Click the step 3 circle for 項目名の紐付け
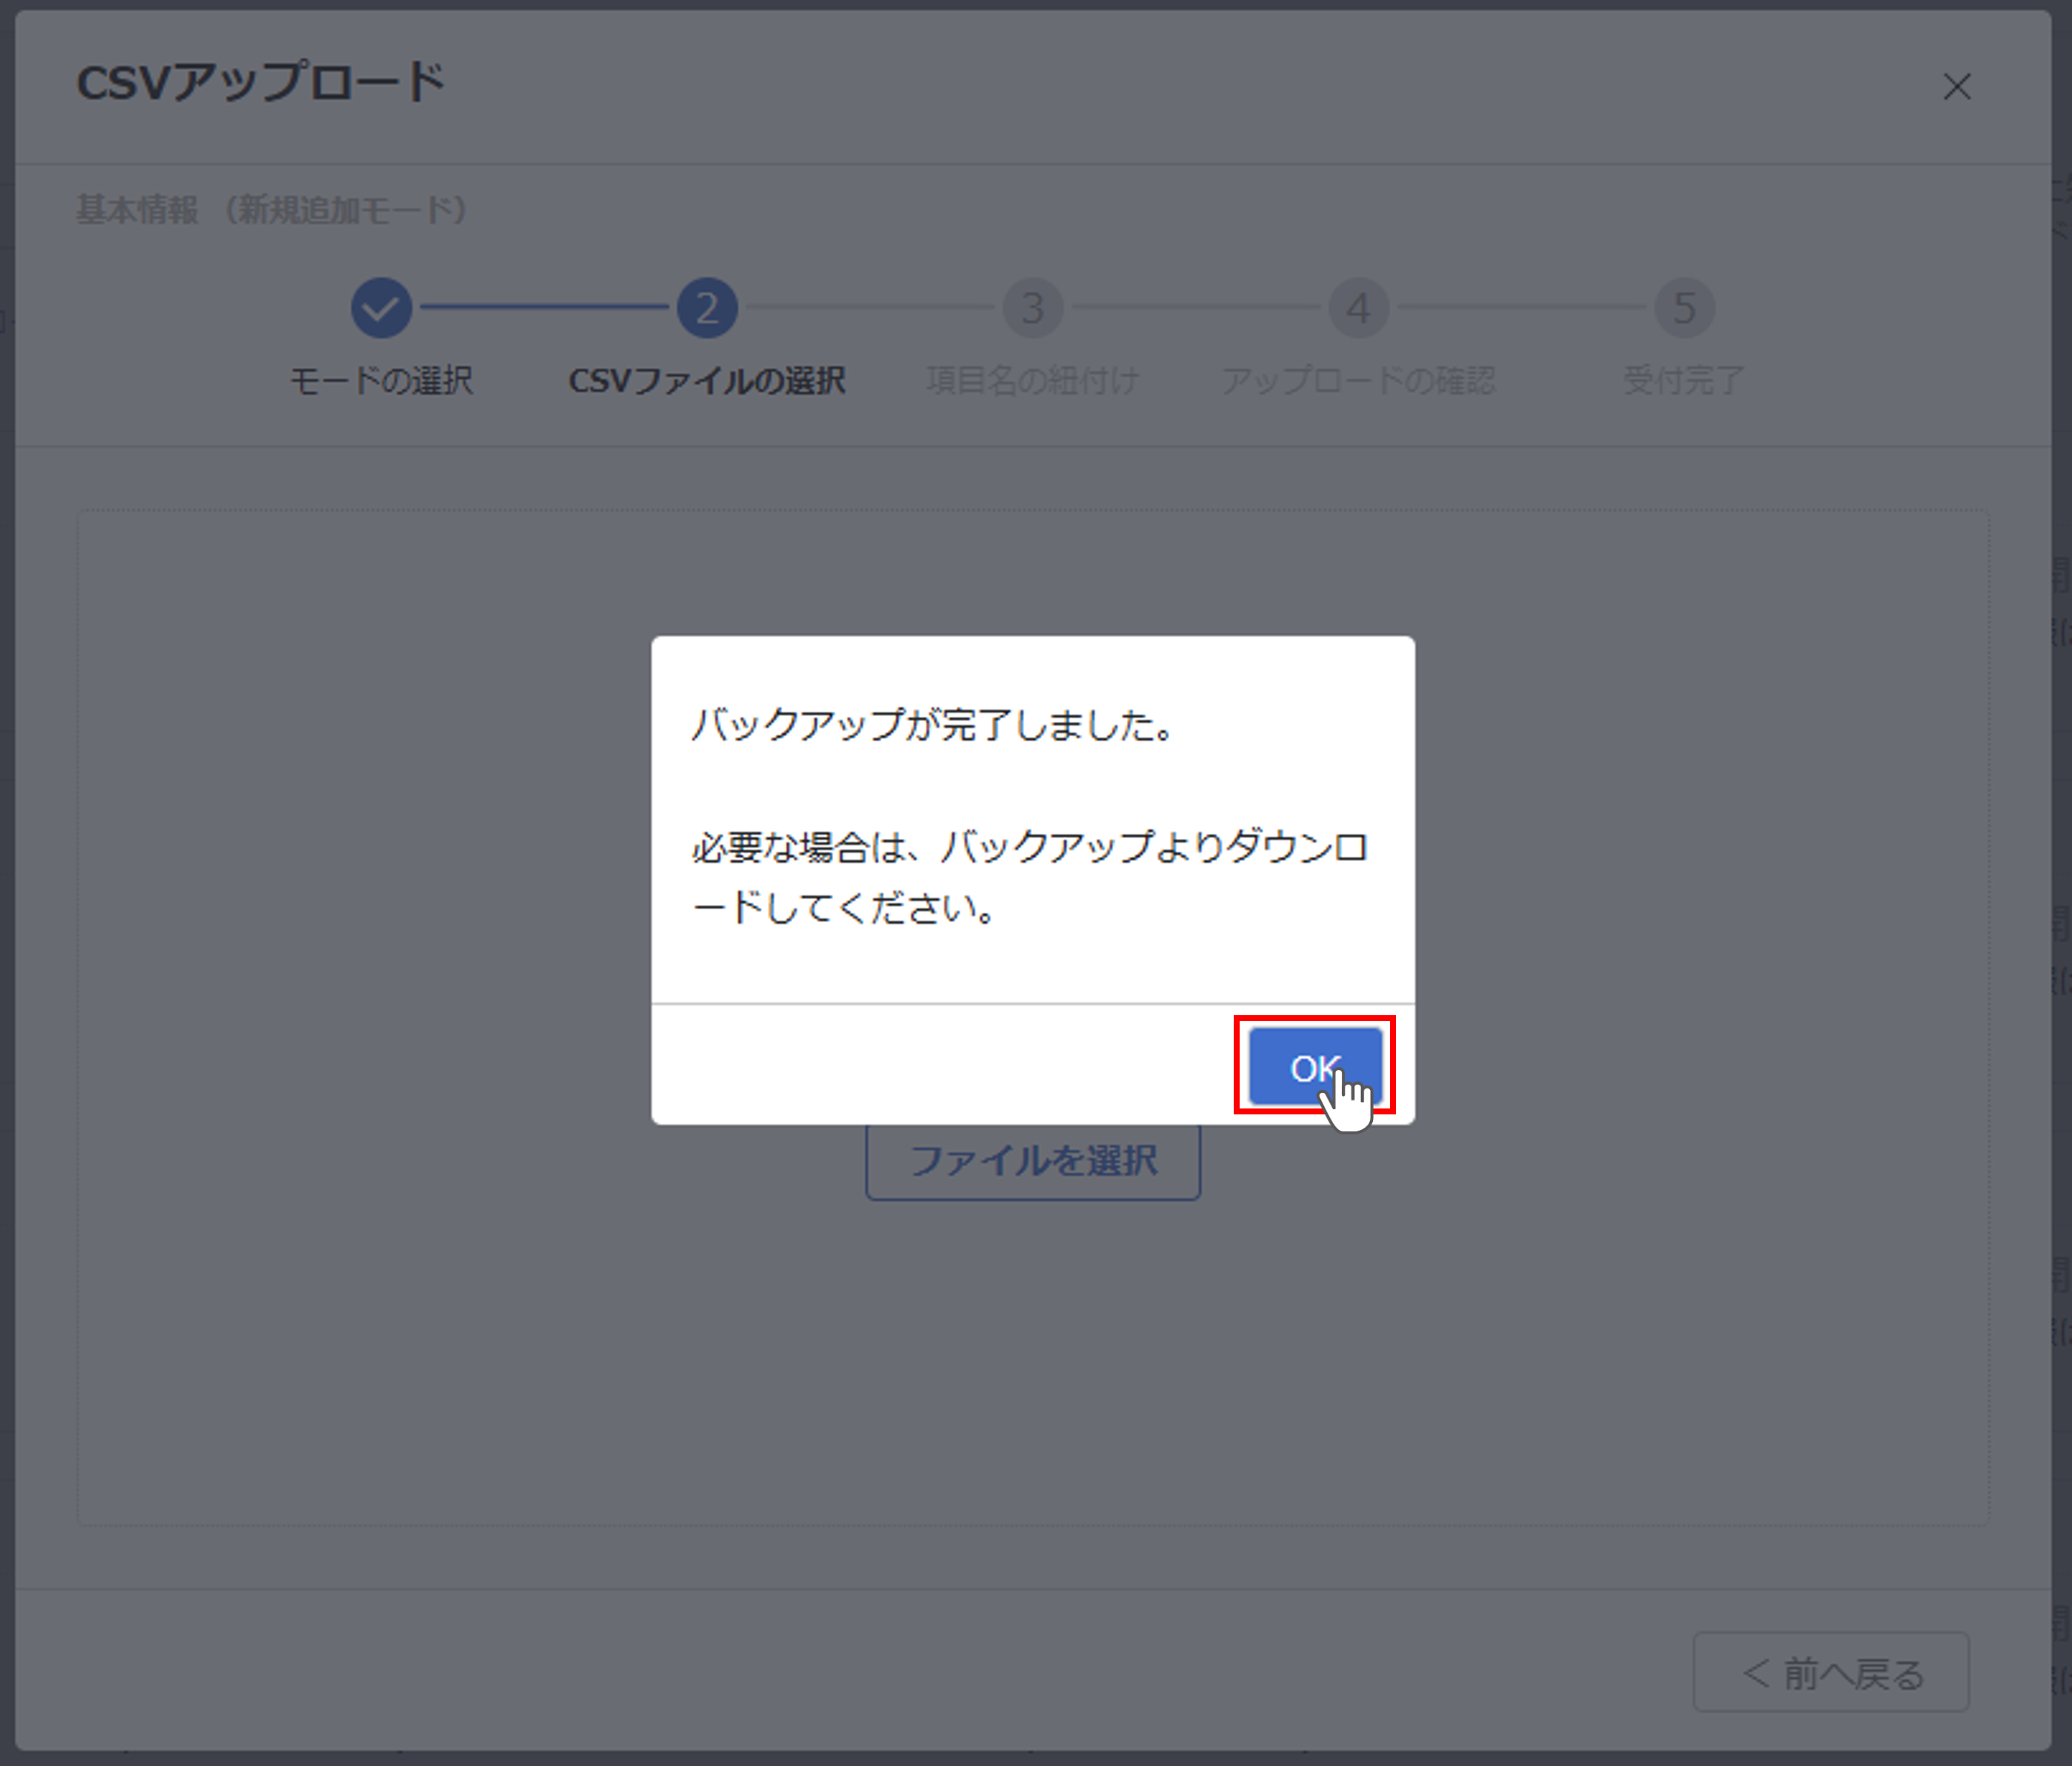 pos(1032,307)
